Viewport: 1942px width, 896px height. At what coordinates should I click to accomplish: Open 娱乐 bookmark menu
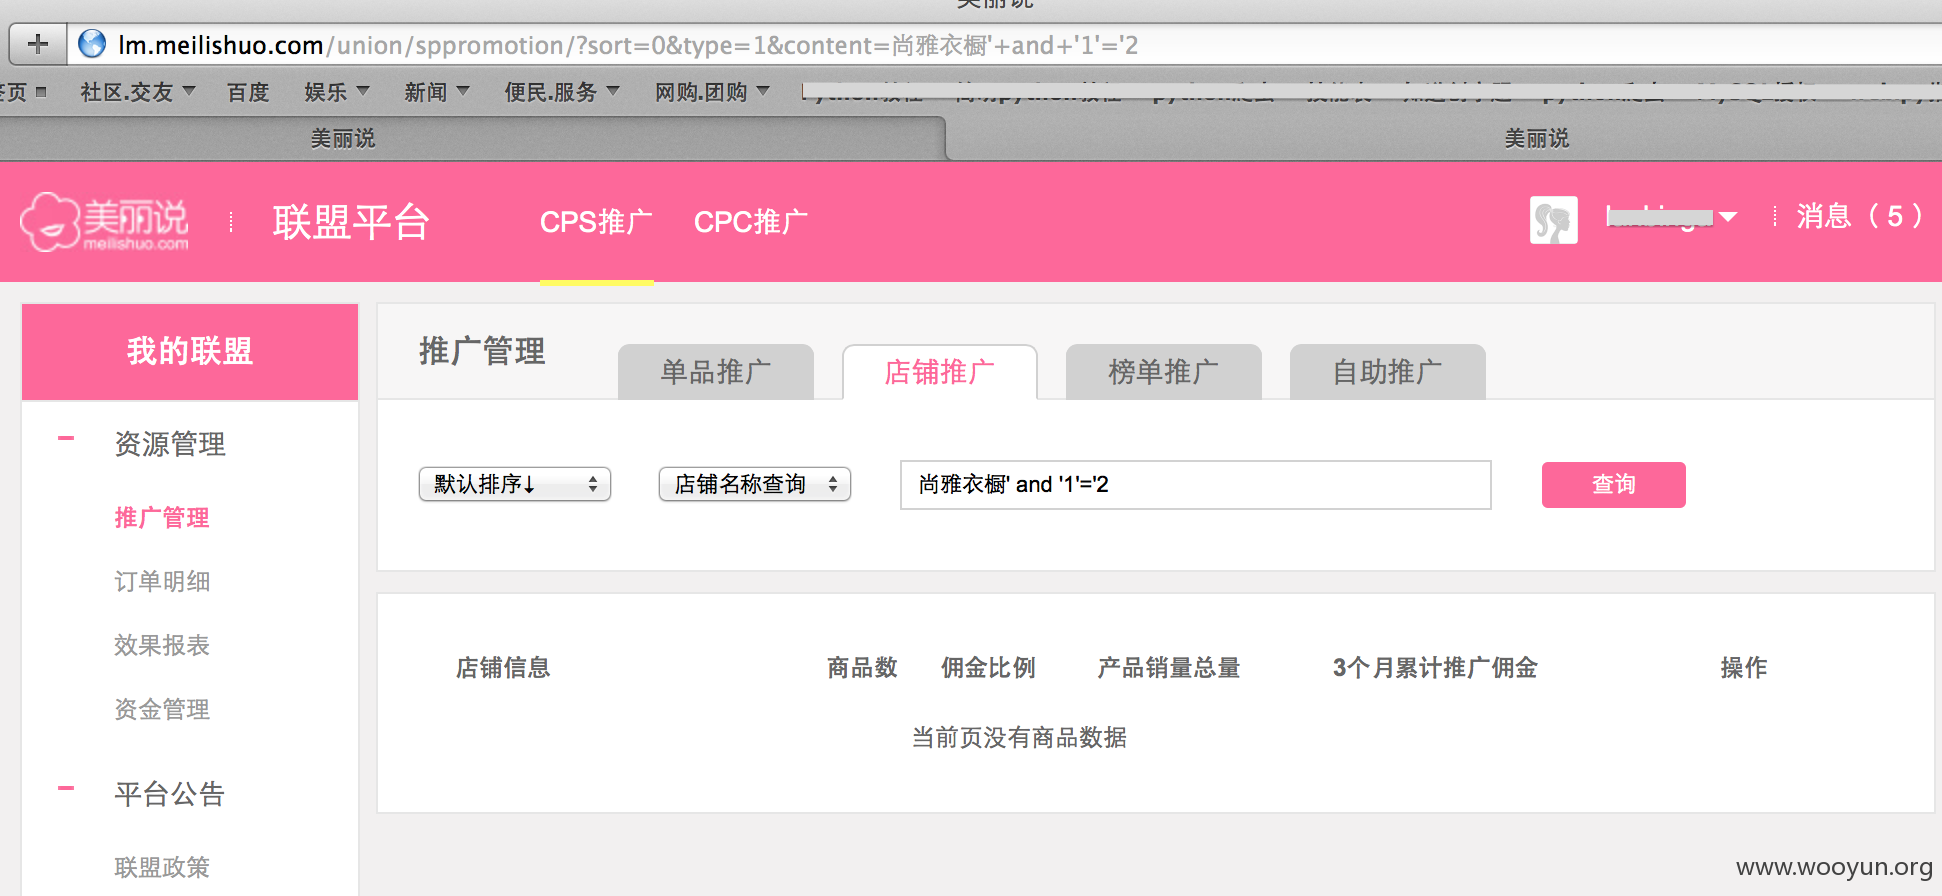tap(337, 92)
